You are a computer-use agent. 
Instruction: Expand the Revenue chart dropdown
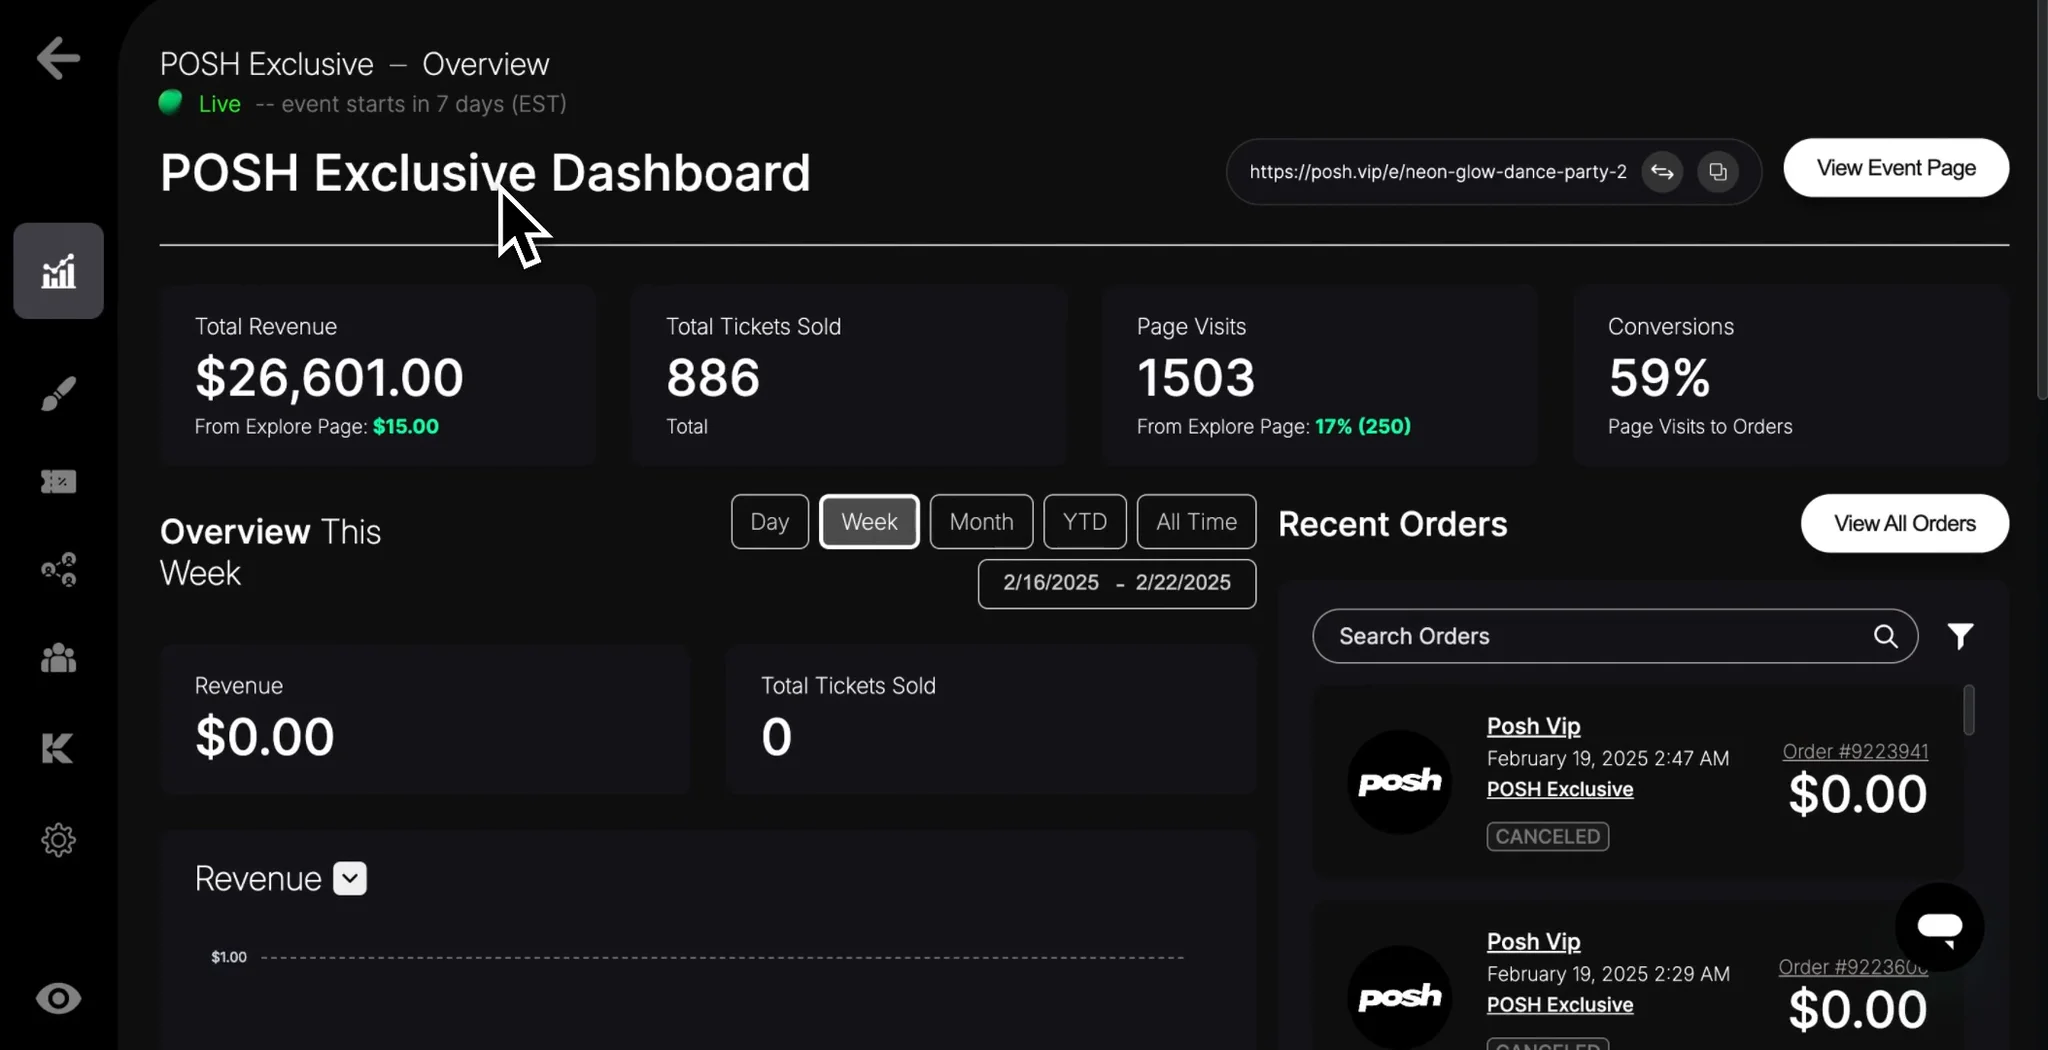click(348, 878)
